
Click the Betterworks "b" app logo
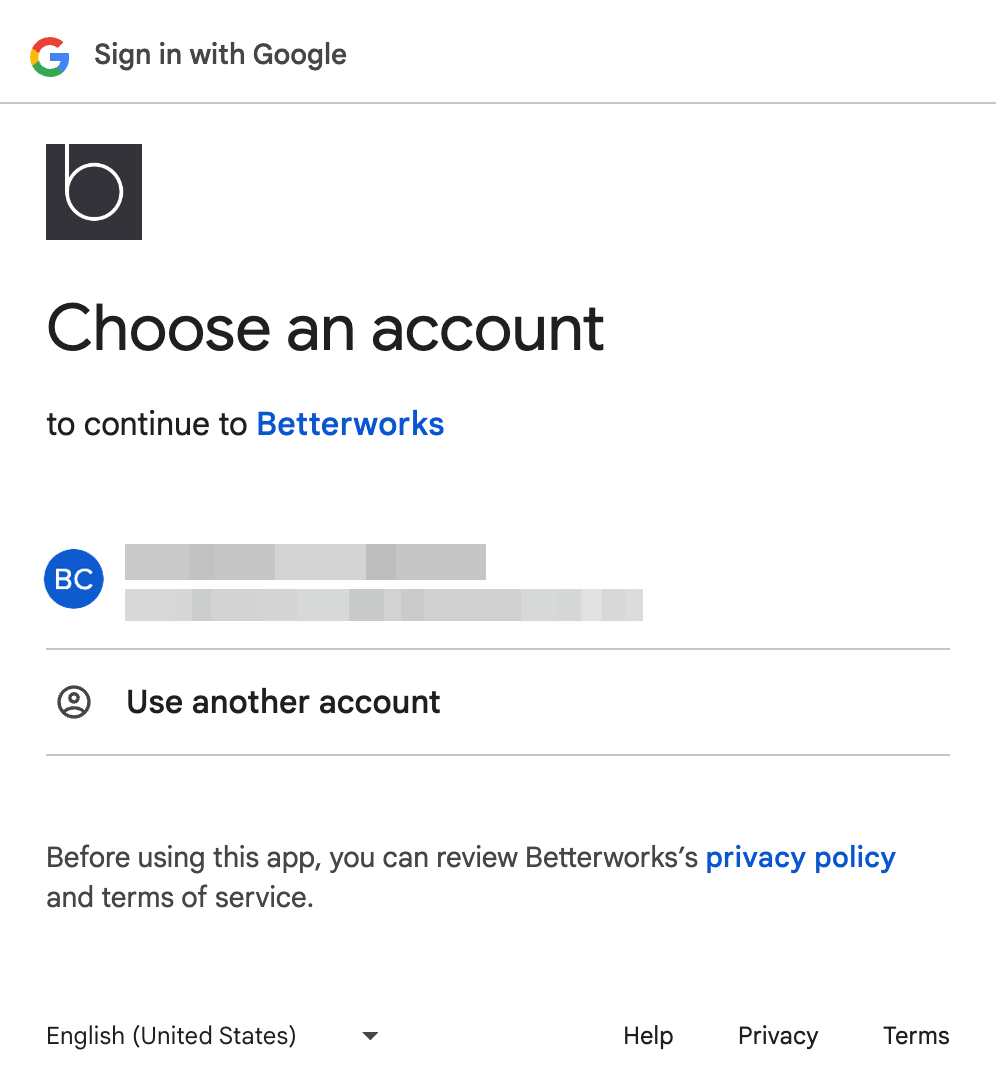tap(94, 192)
